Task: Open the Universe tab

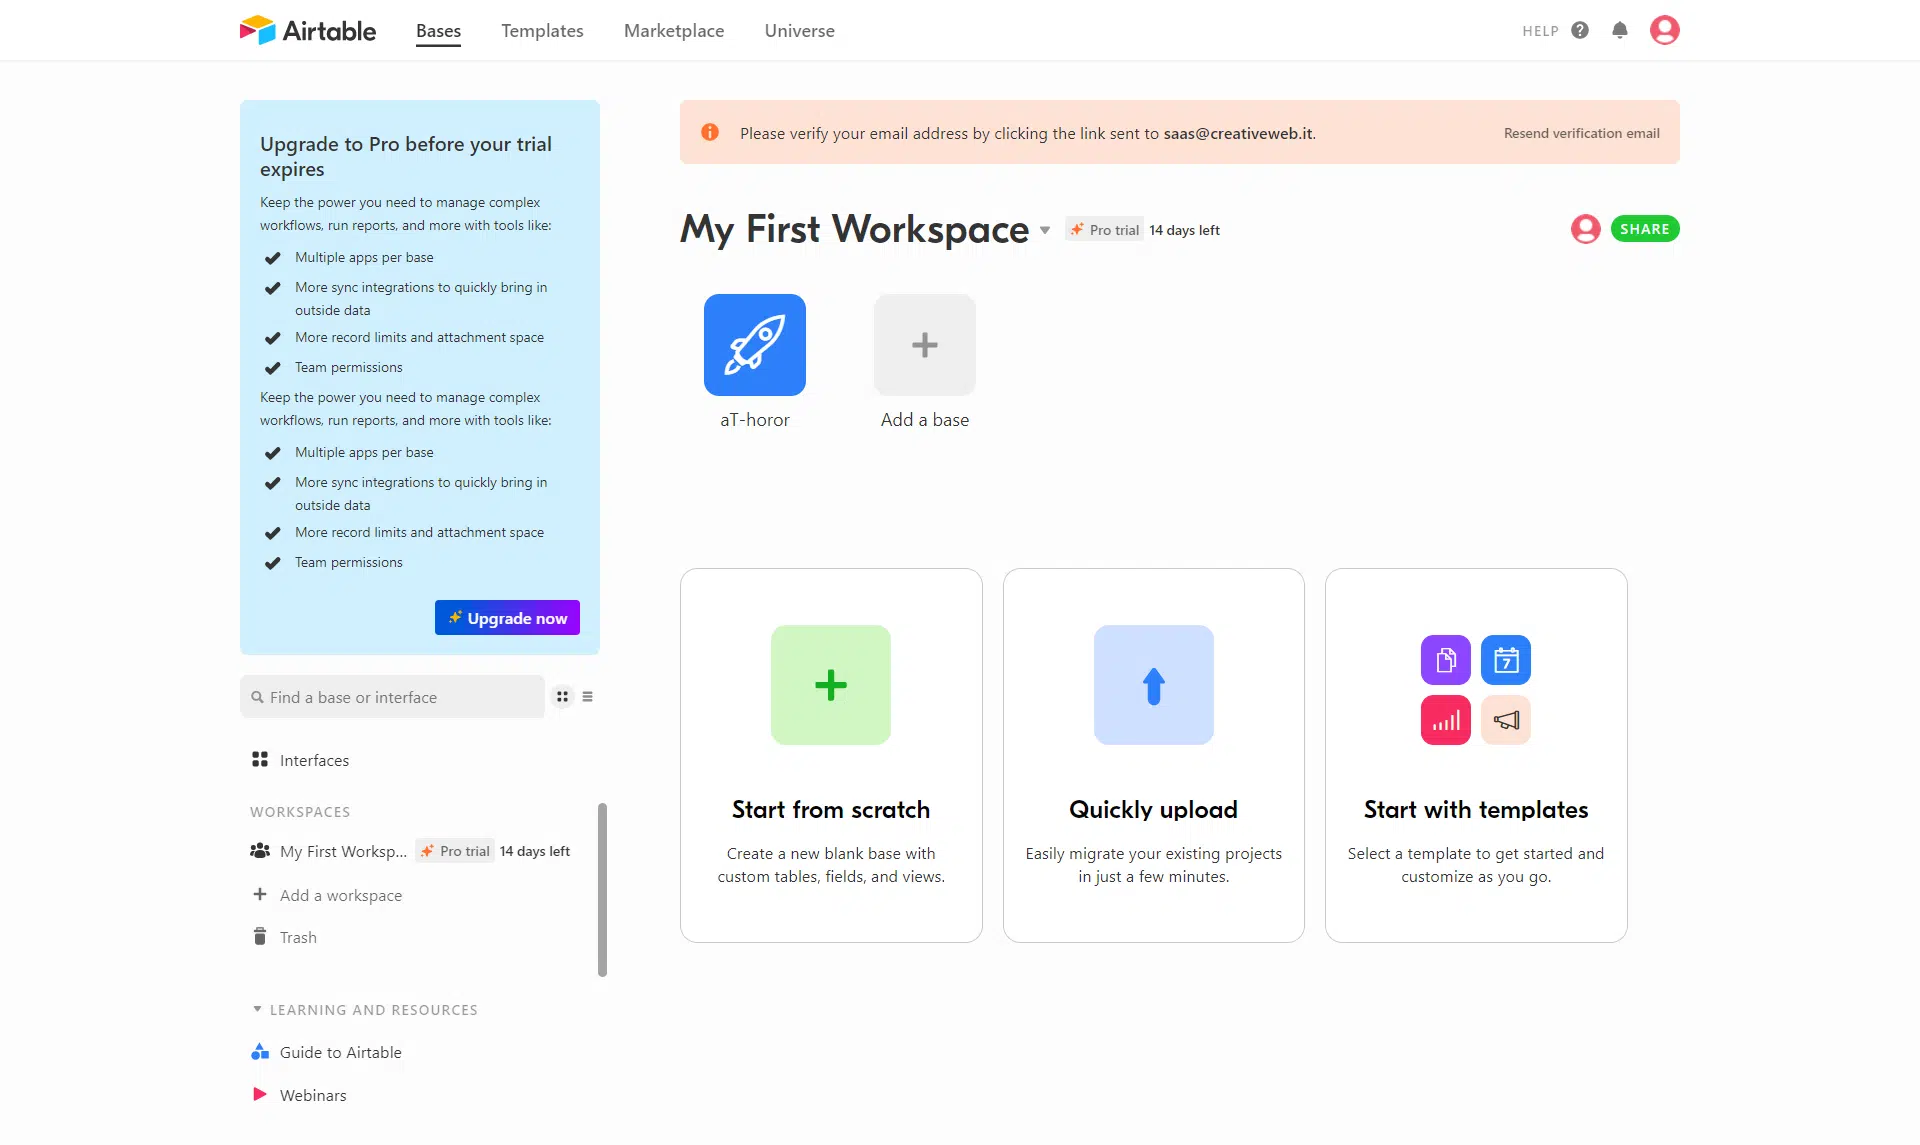Action: (x=800, y=31)
